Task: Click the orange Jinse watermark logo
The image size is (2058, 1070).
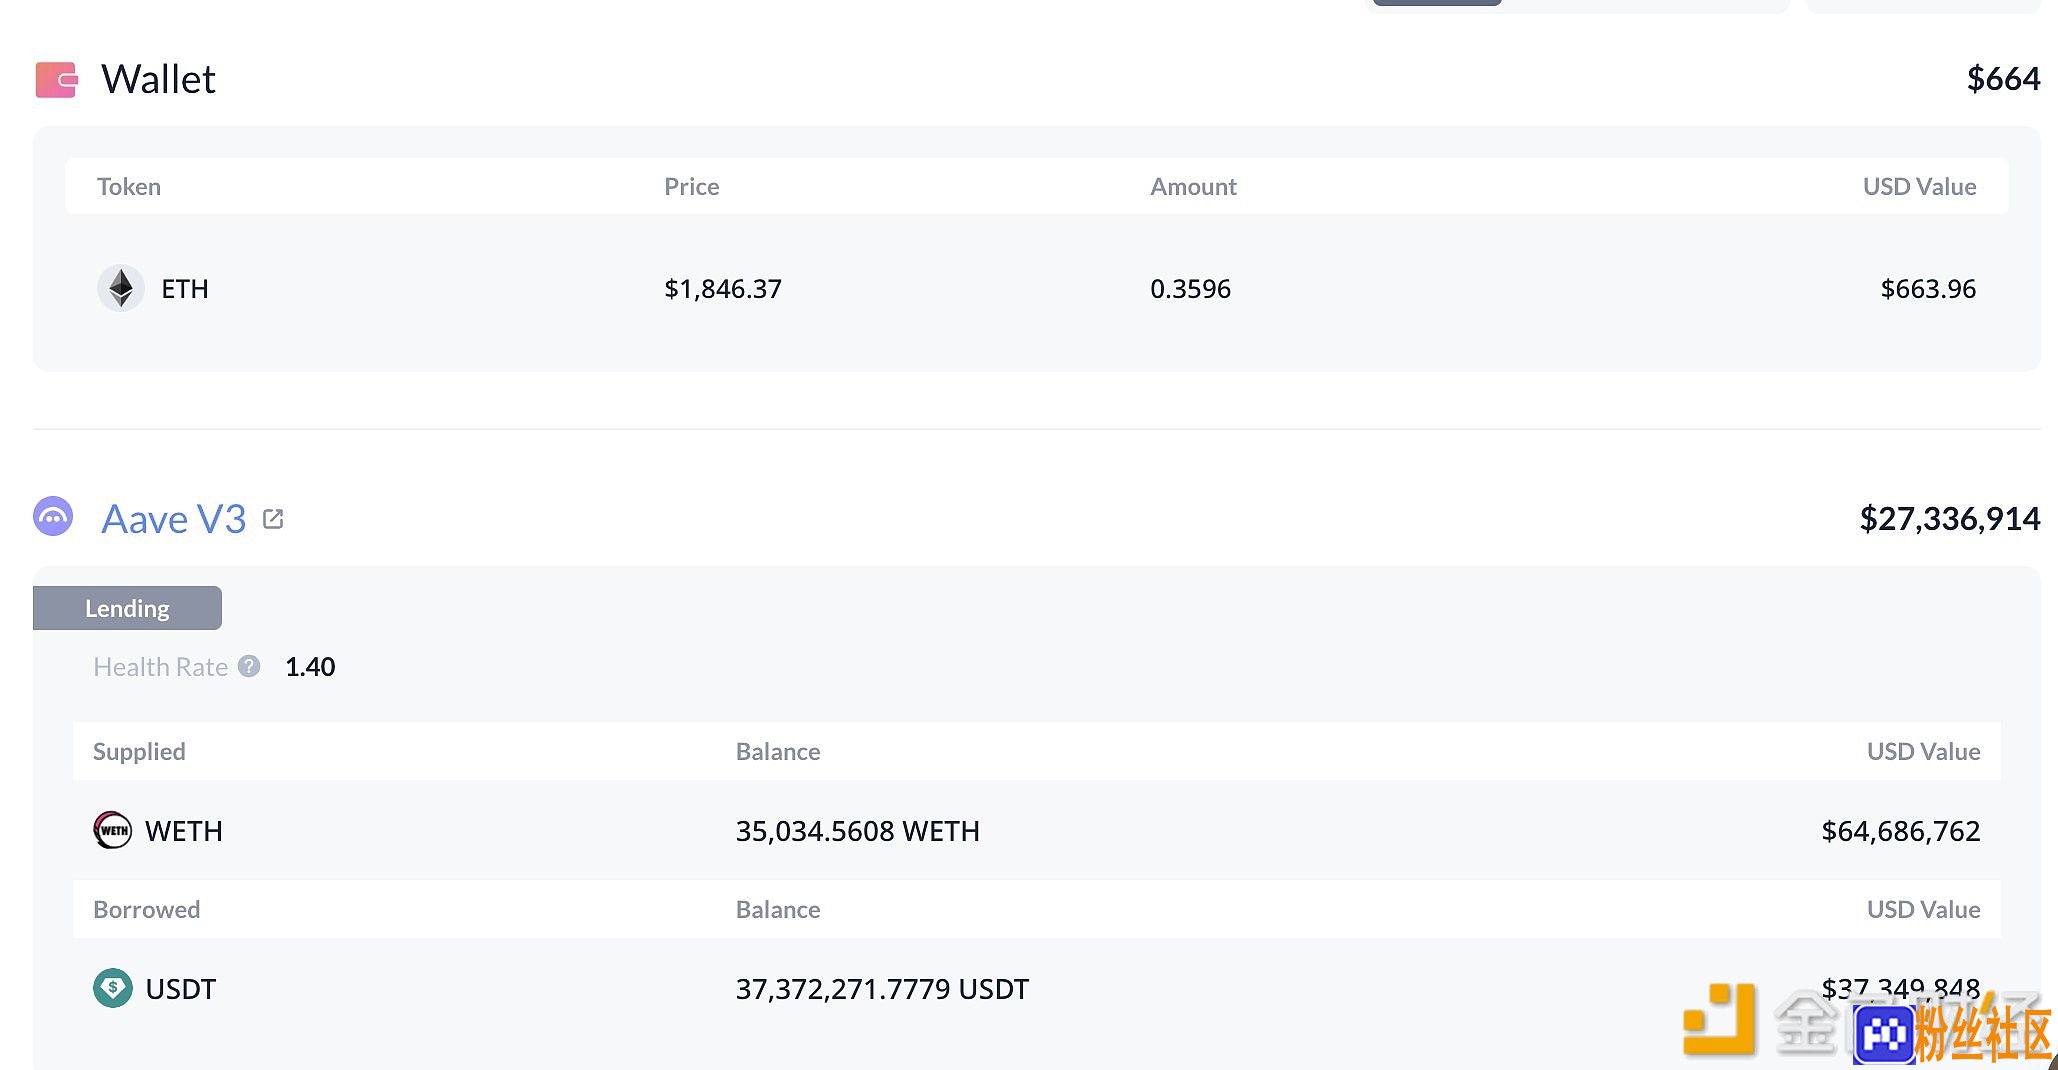Action: (1719, 1020)
